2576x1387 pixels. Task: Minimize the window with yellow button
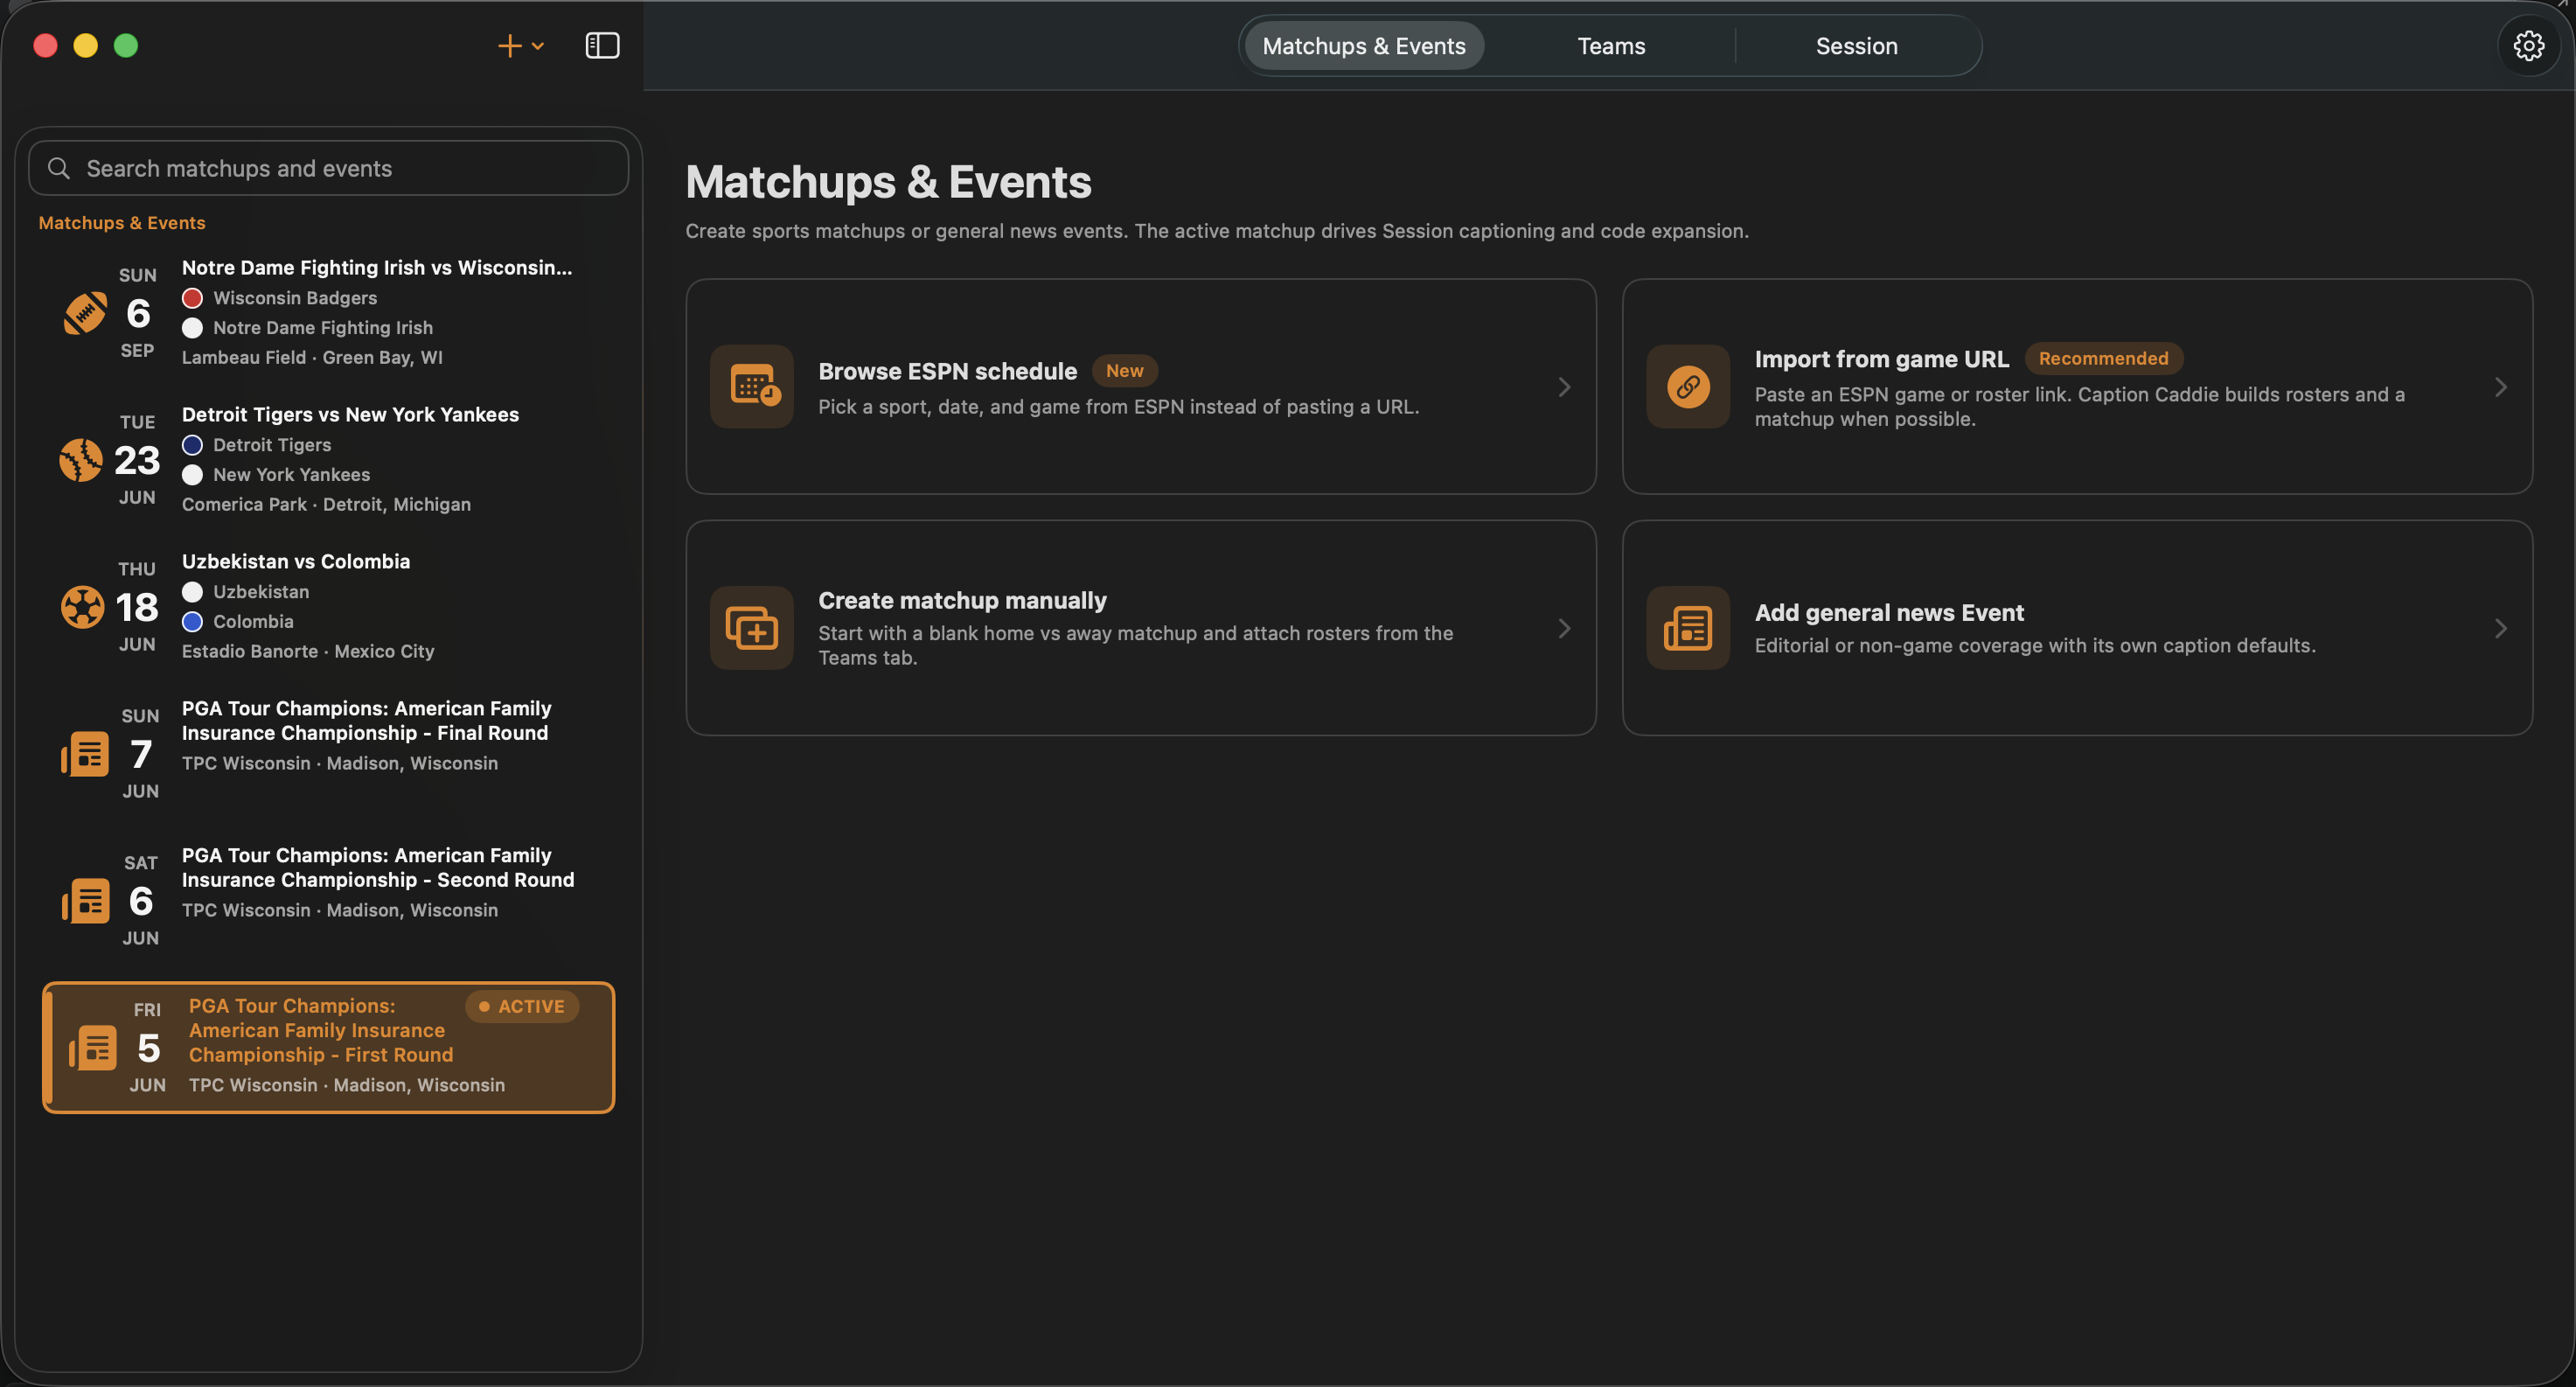tap(86, 46)
